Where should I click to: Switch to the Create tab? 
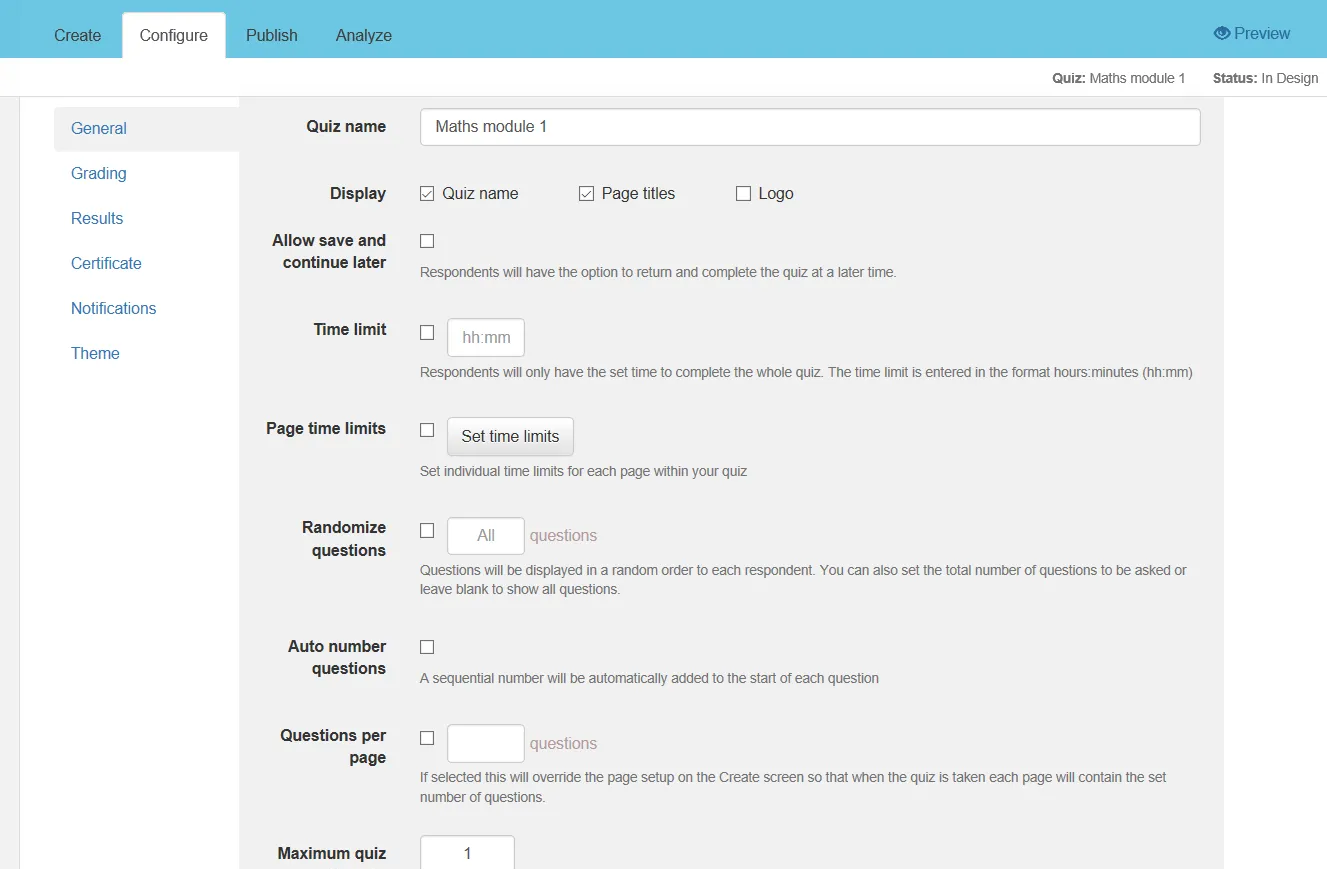(77, 35)
